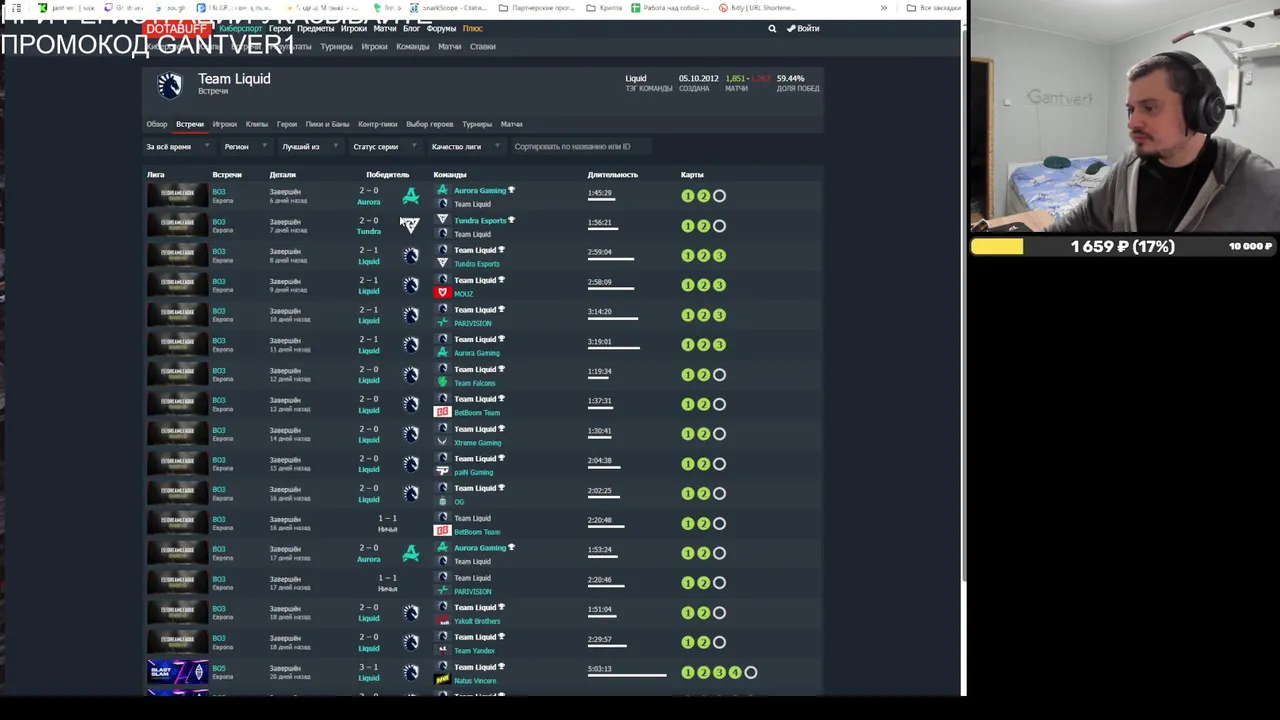Open Tundra Esports link in 7-days-ago row
The image size is (1280, 720).
(x=480, y=221)
